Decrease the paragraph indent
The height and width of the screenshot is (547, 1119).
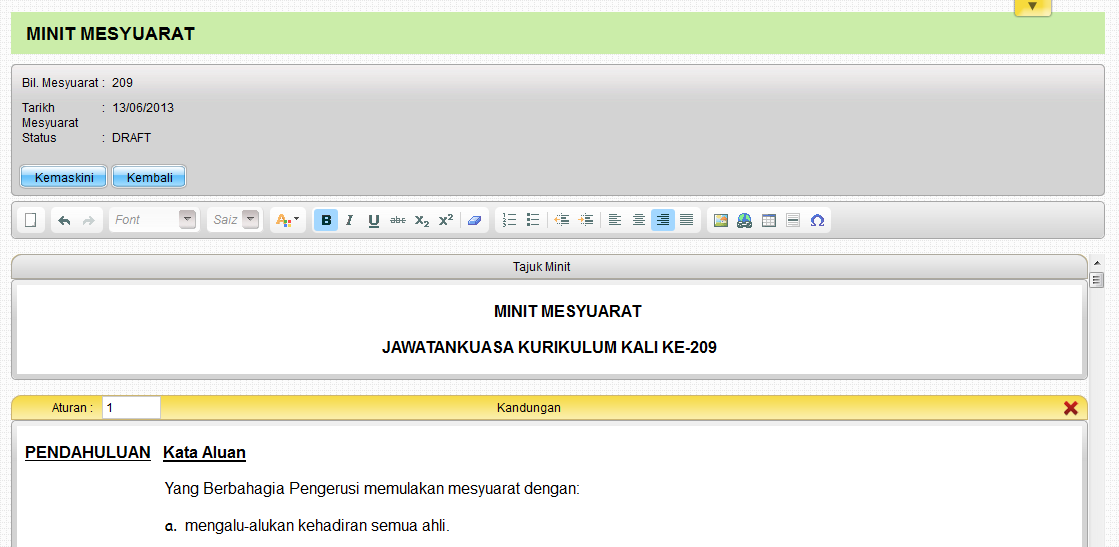[562, 220]
